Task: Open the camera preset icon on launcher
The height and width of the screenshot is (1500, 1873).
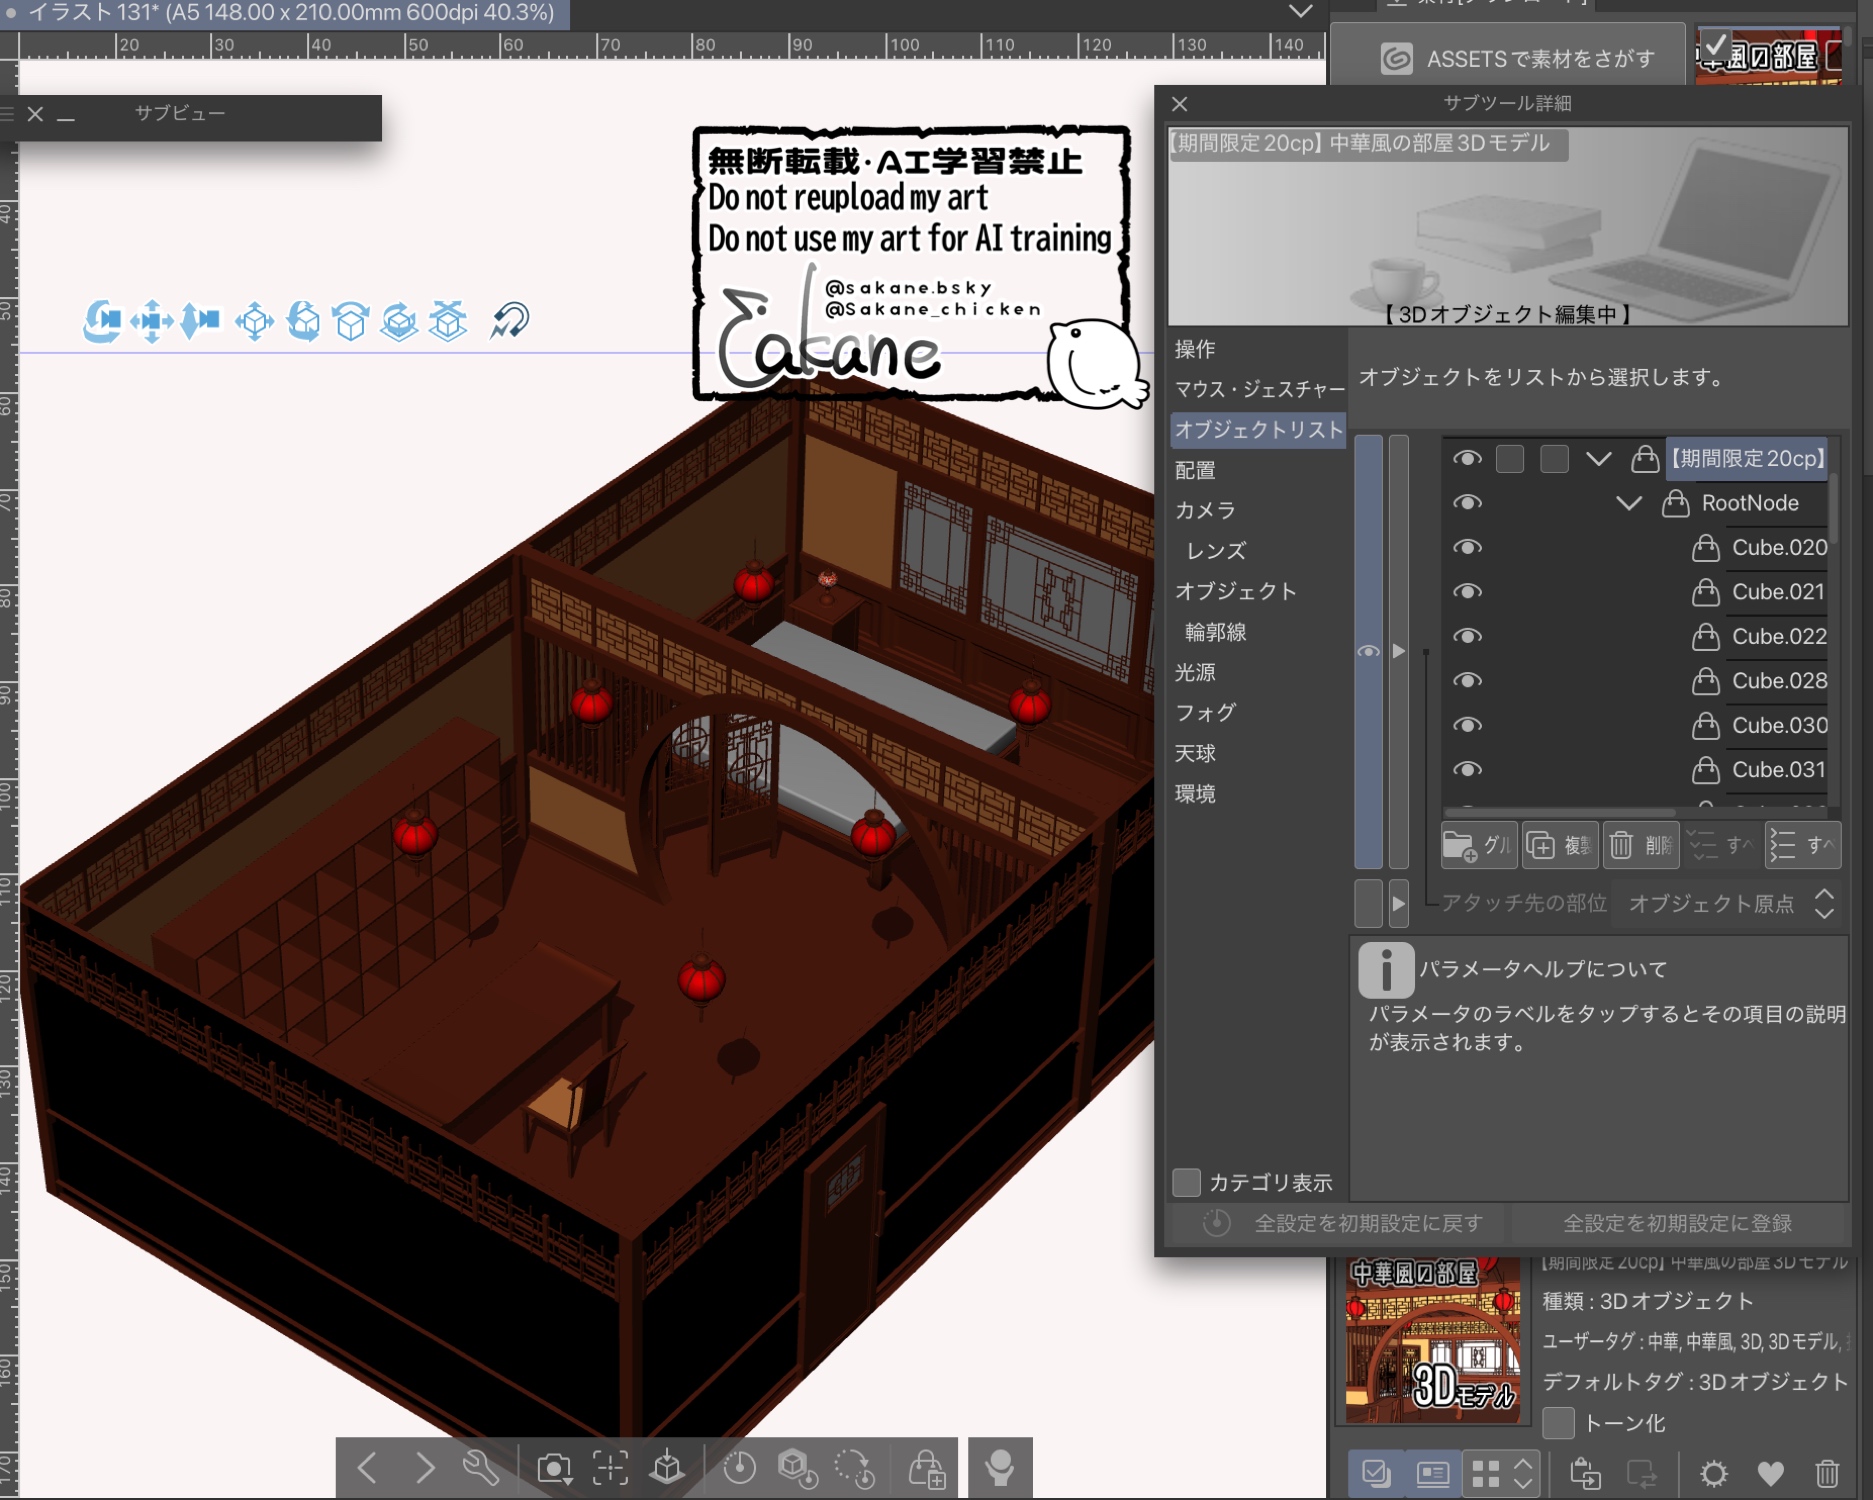Action: coord(554,1468)
